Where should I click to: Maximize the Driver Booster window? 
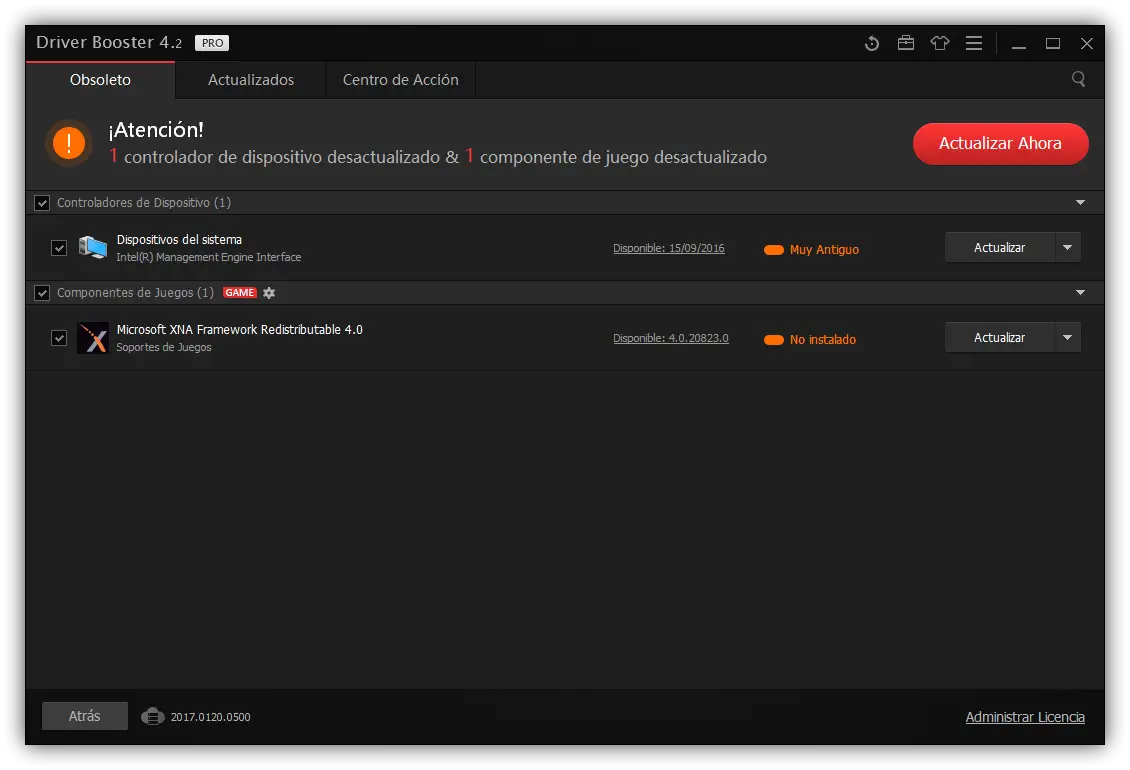(x=1053, y=44)
